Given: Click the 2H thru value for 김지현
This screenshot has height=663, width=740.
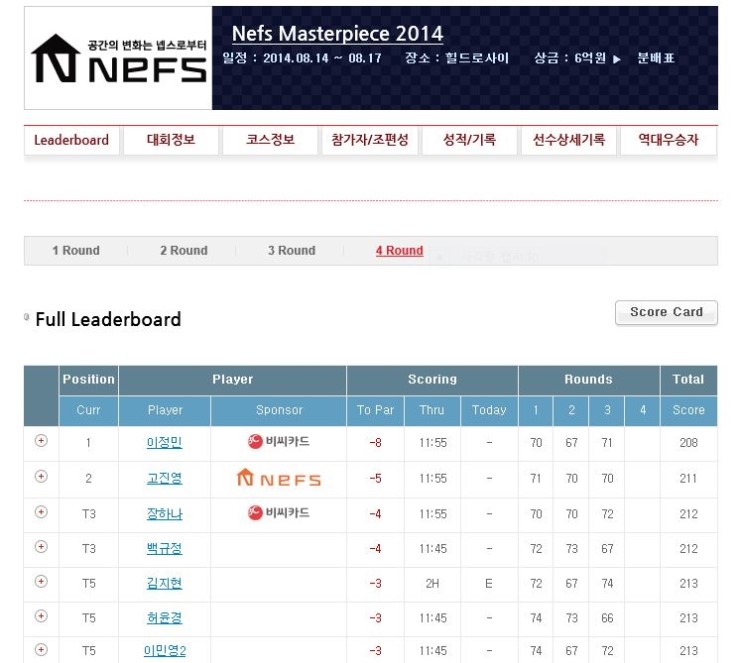Looking at the screenshot, I should tap(432, 584).
